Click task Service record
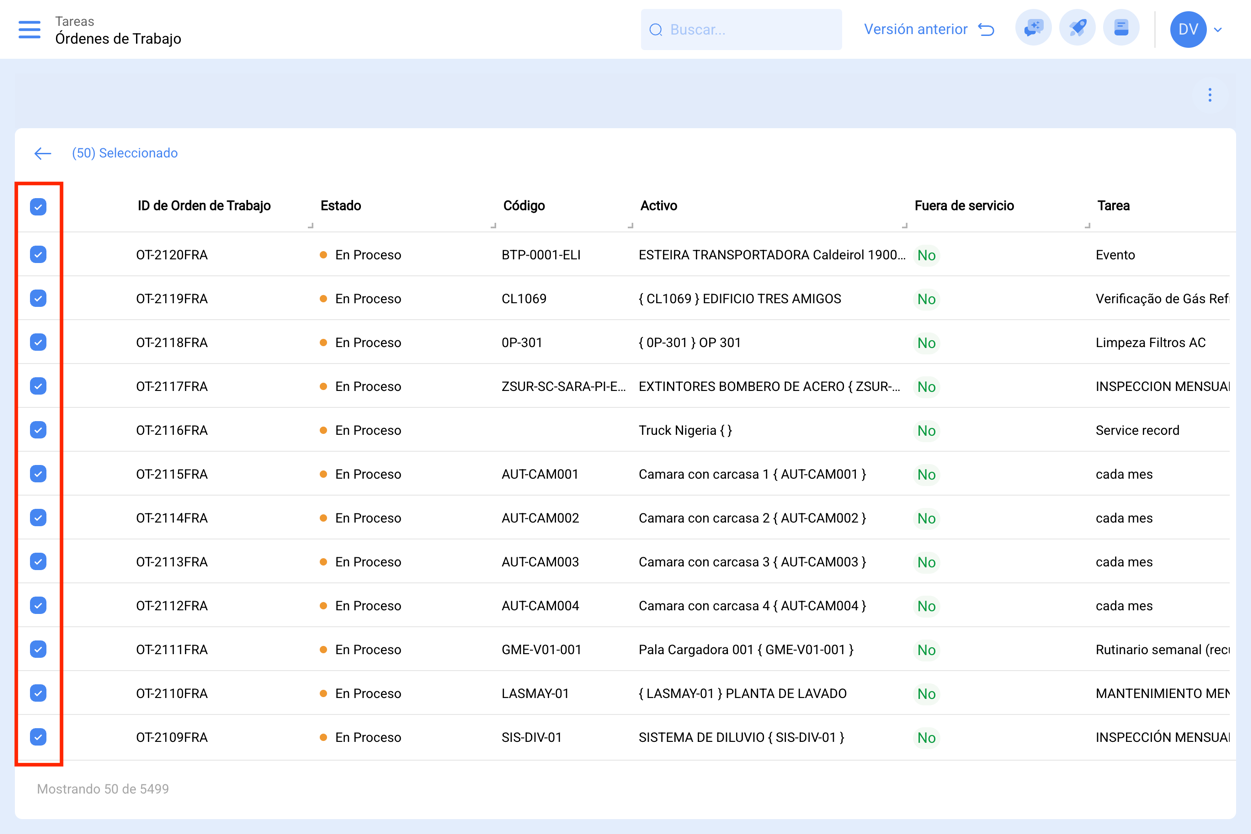 1137,431
